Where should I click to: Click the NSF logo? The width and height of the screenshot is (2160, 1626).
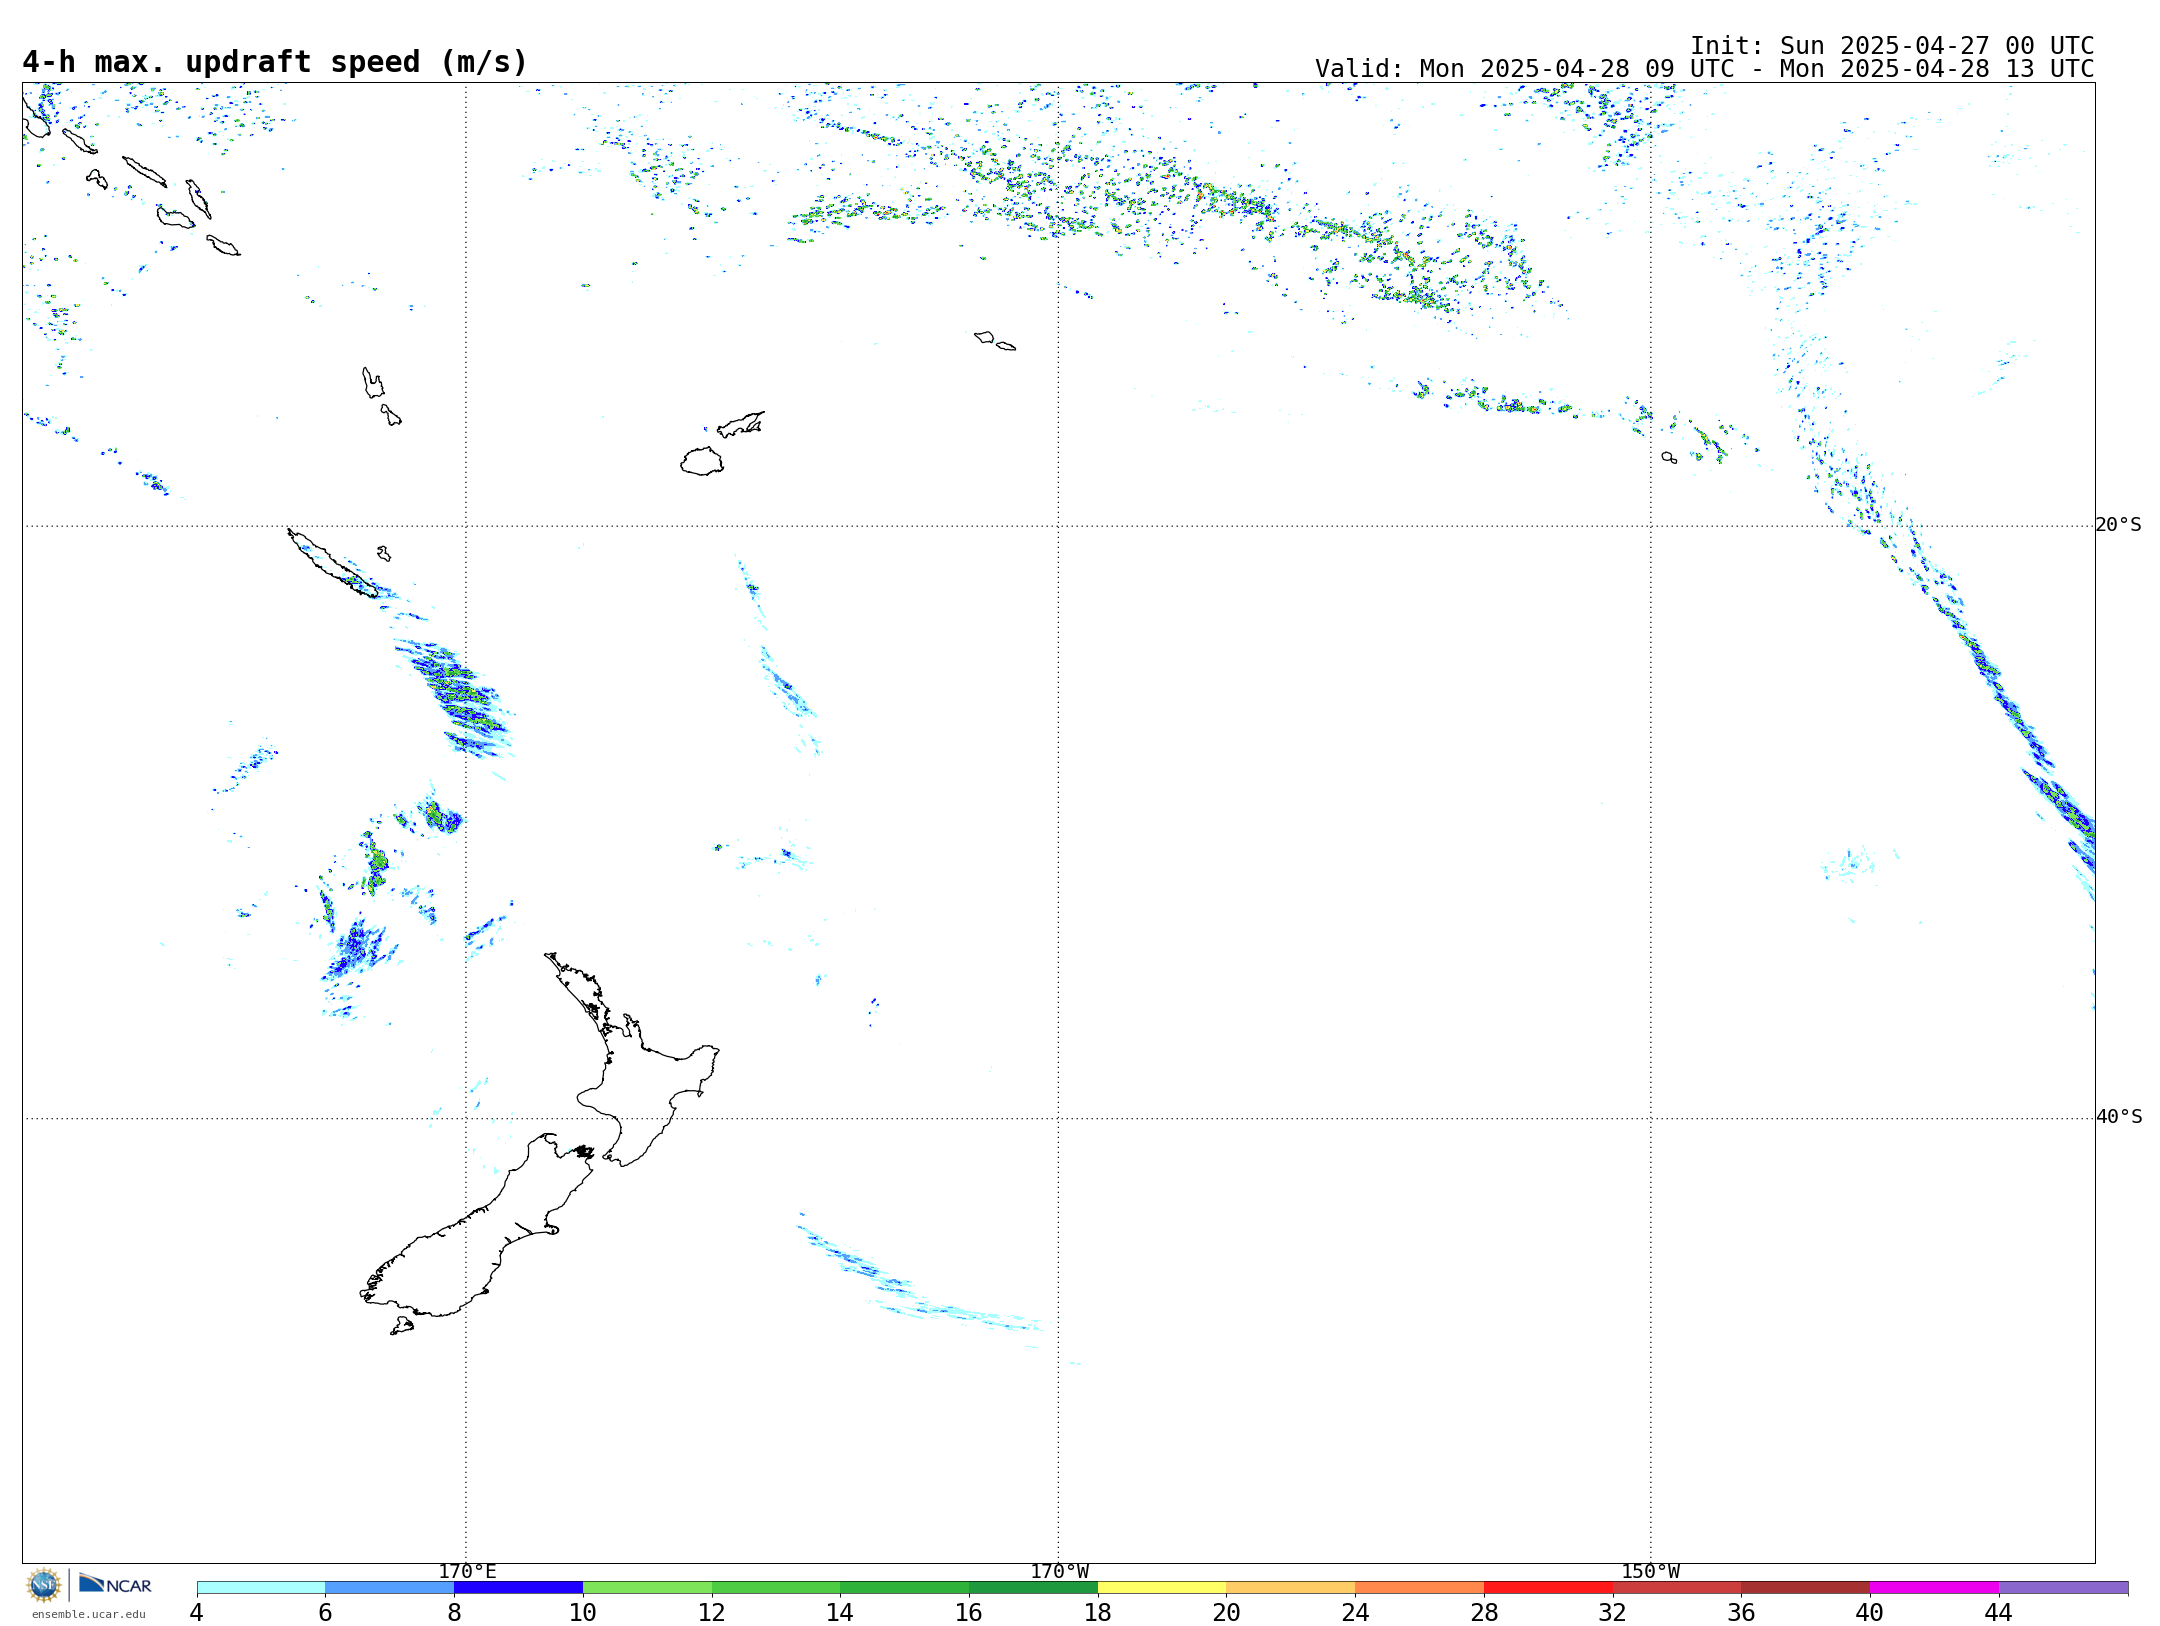click(44, 1585)
